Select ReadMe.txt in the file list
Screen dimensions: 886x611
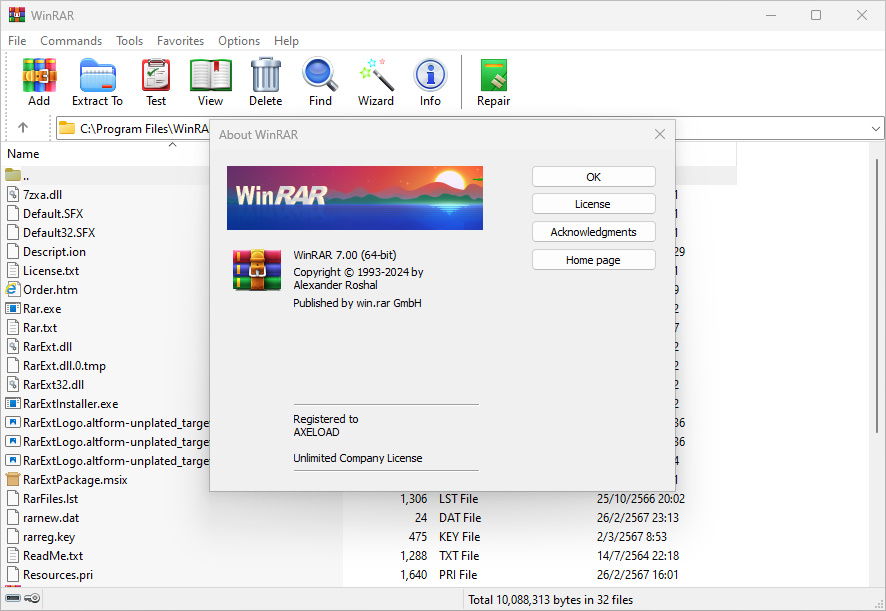53,556
